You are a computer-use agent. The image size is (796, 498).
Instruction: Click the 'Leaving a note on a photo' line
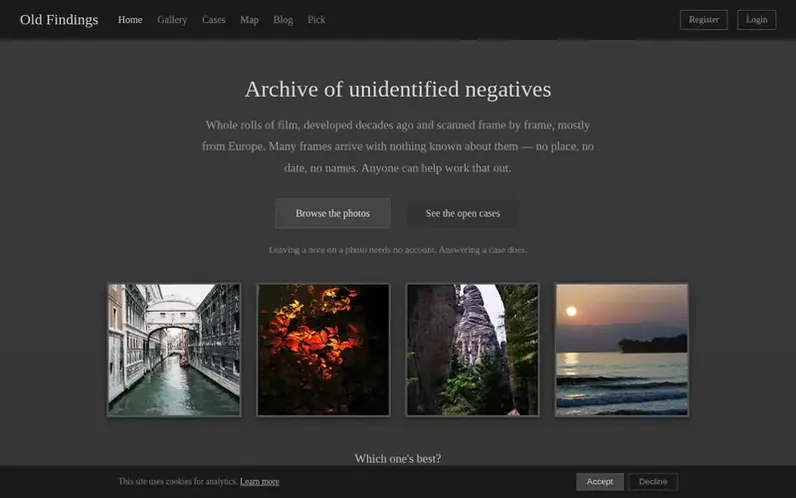click(398, 250)
